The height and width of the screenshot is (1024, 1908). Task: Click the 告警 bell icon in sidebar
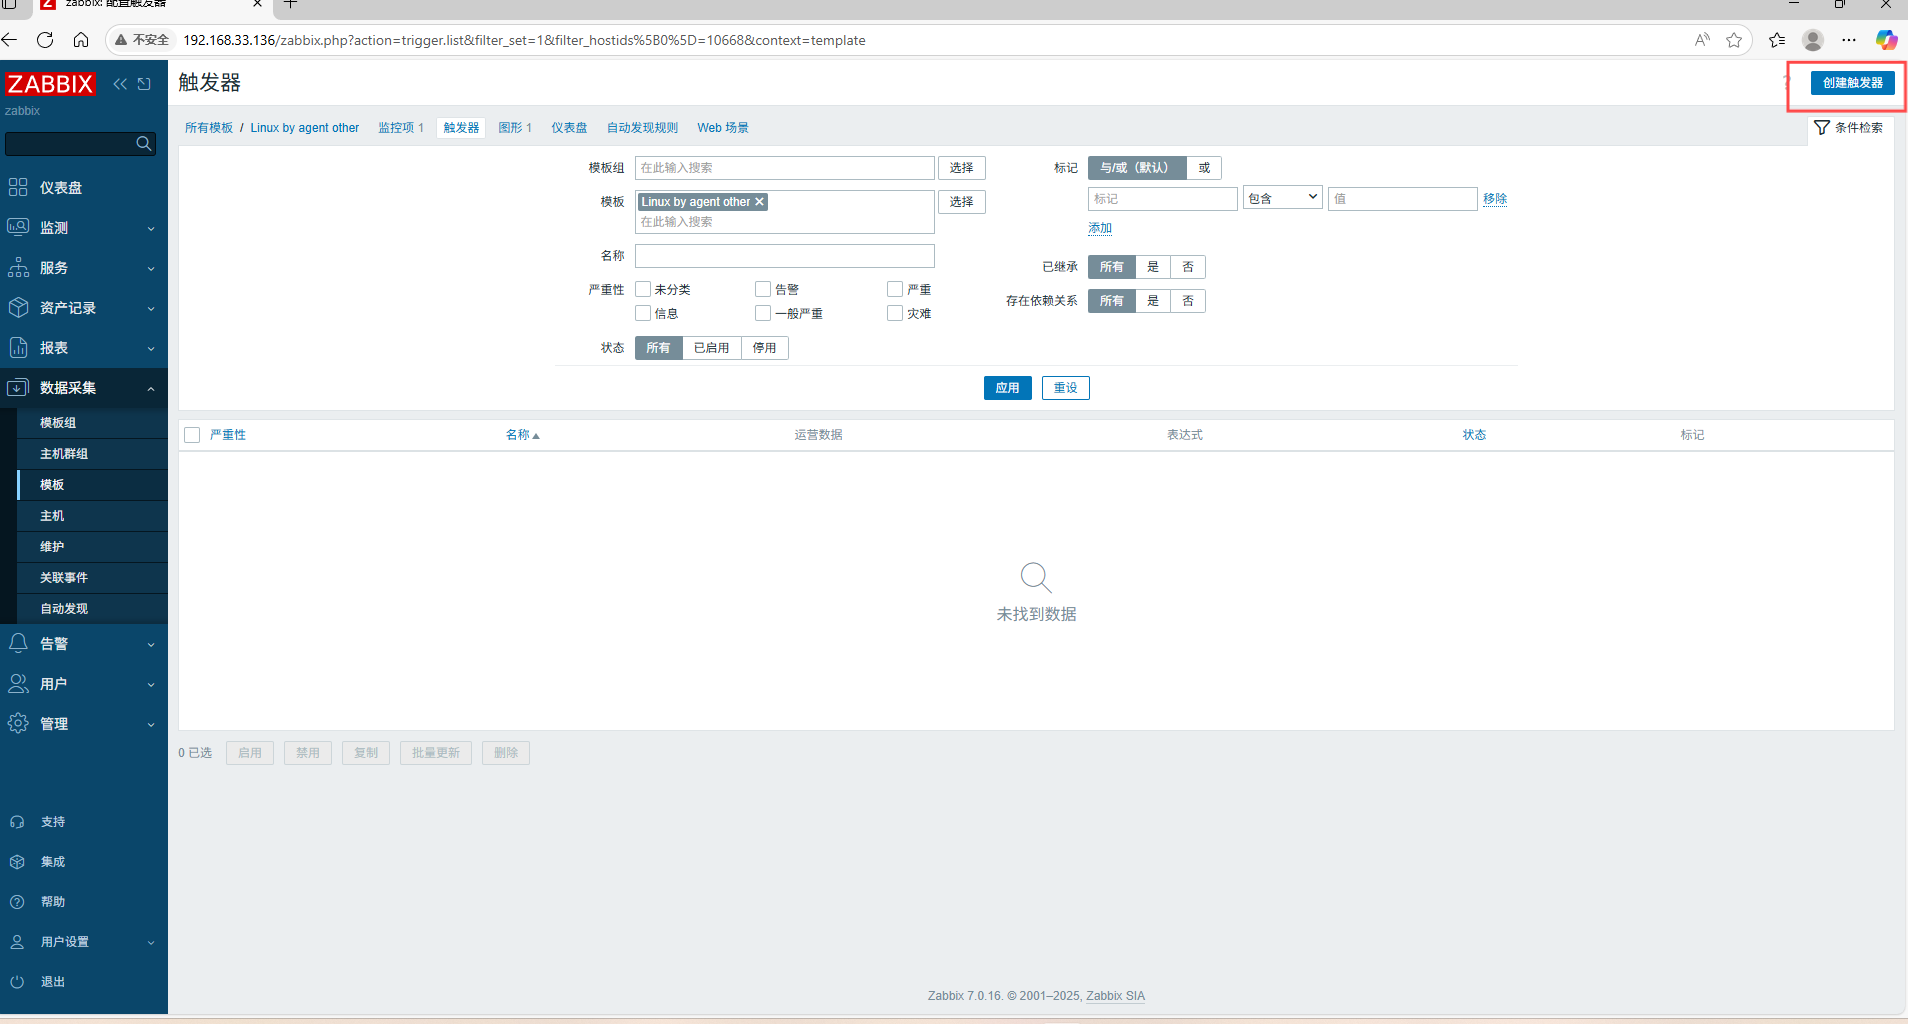point(18,643)
